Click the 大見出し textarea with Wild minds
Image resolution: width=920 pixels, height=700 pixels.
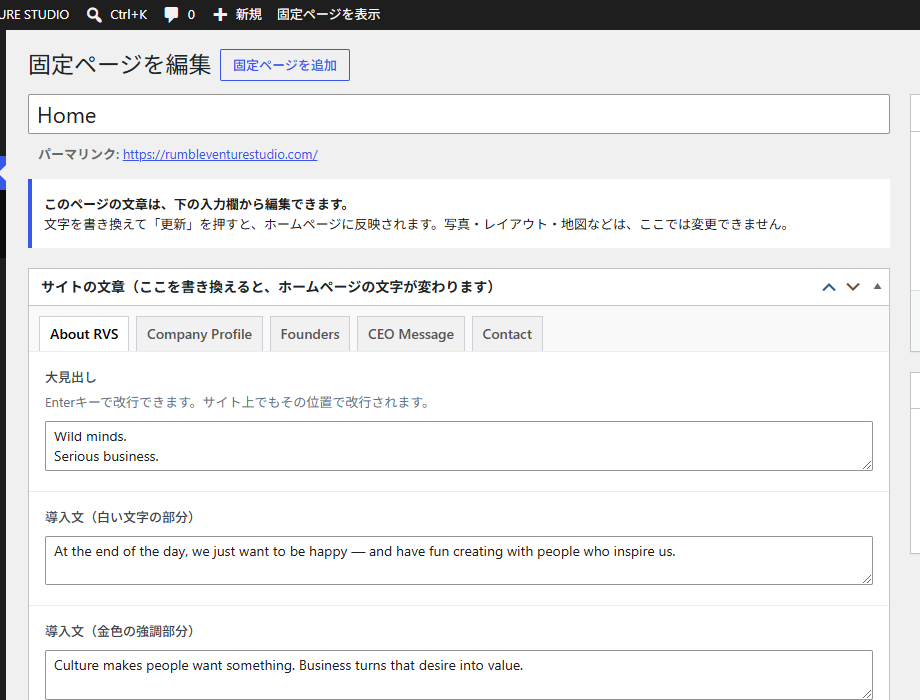click(459, 446)
